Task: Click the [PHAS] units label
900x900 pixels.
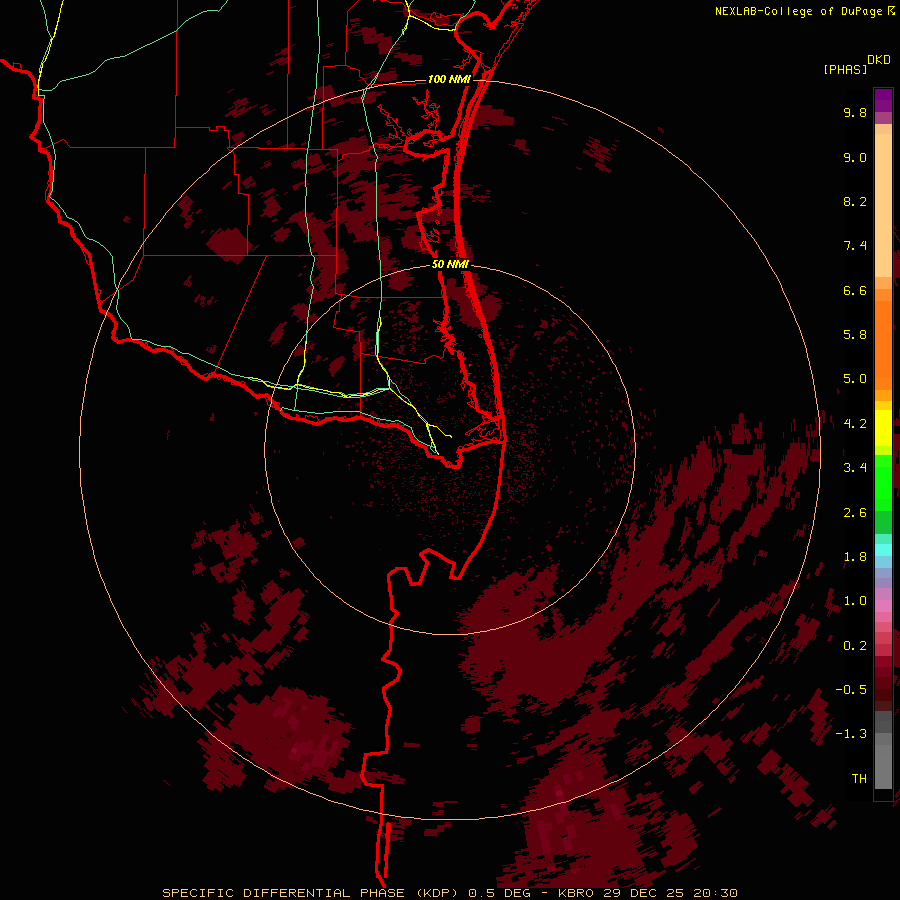Action: (845, 69)
